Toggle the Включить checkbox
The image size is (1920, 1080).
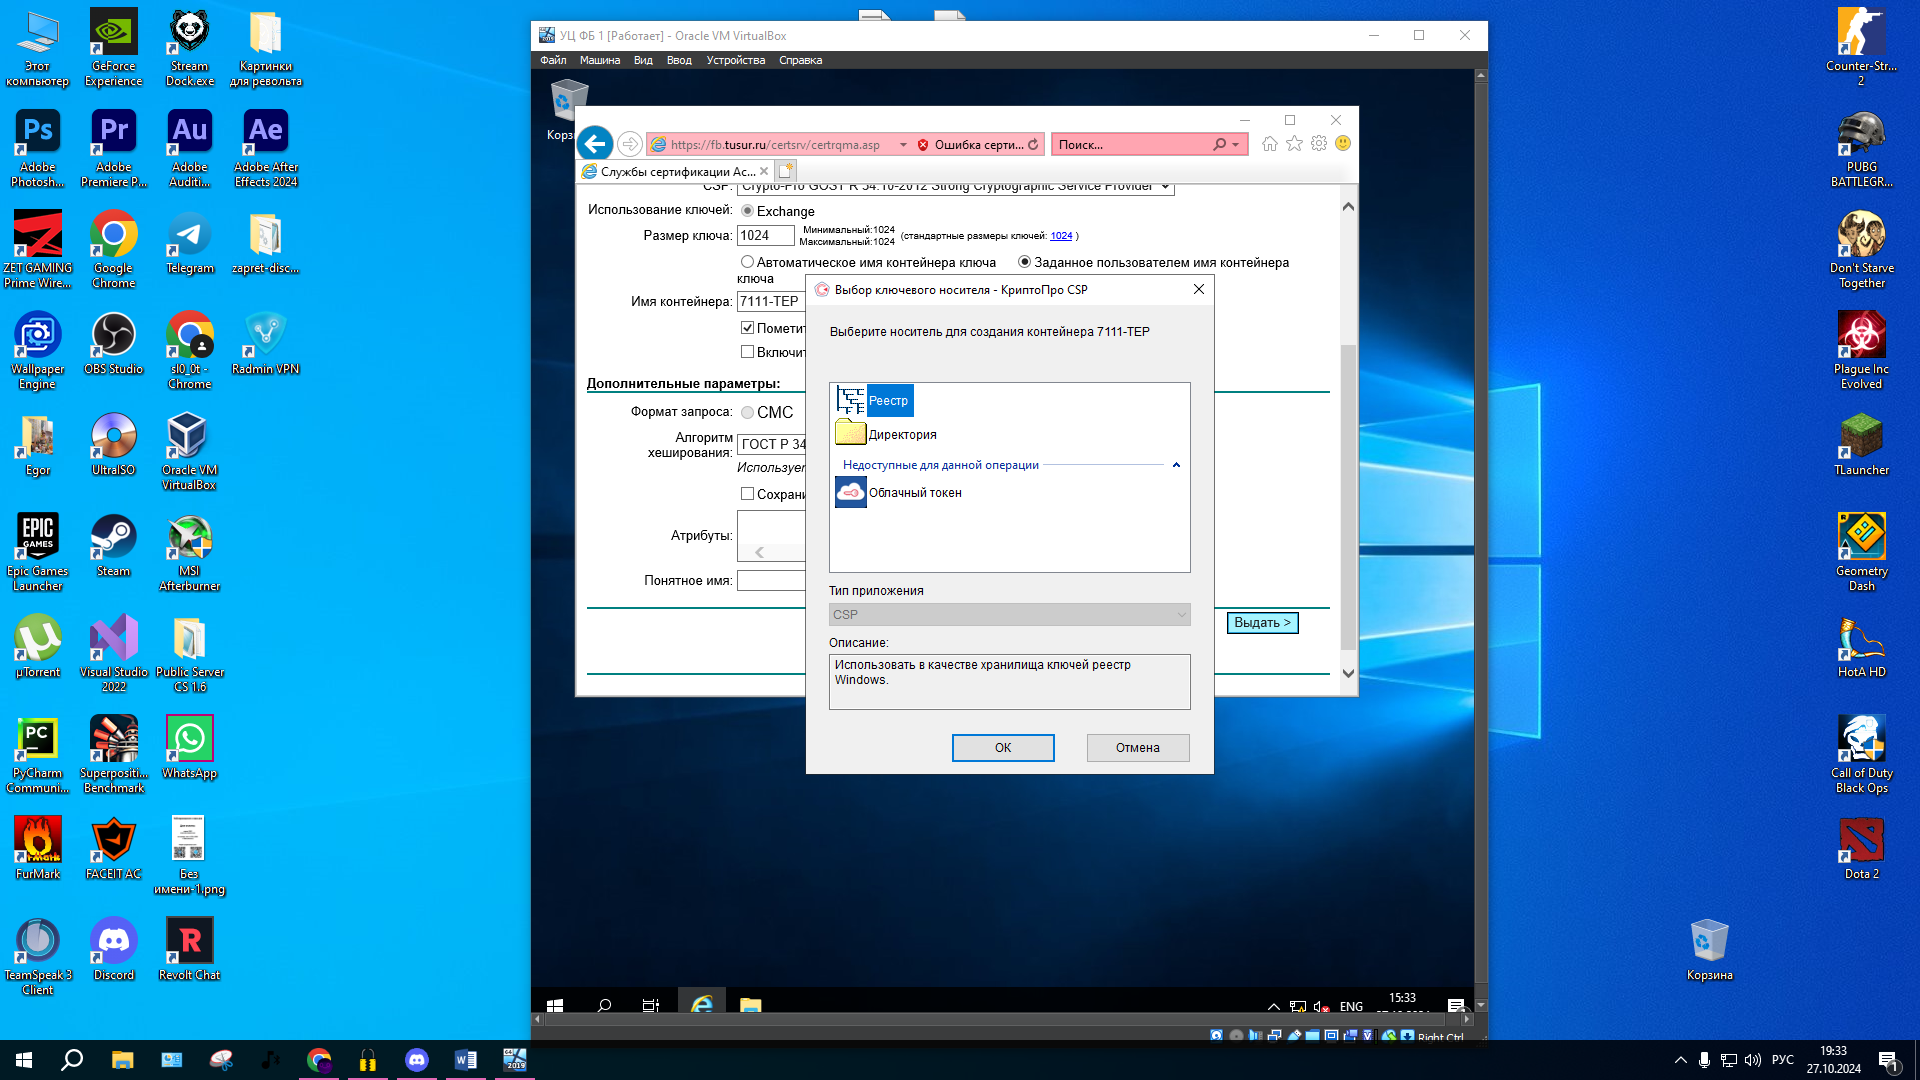[x=747, y=352]
